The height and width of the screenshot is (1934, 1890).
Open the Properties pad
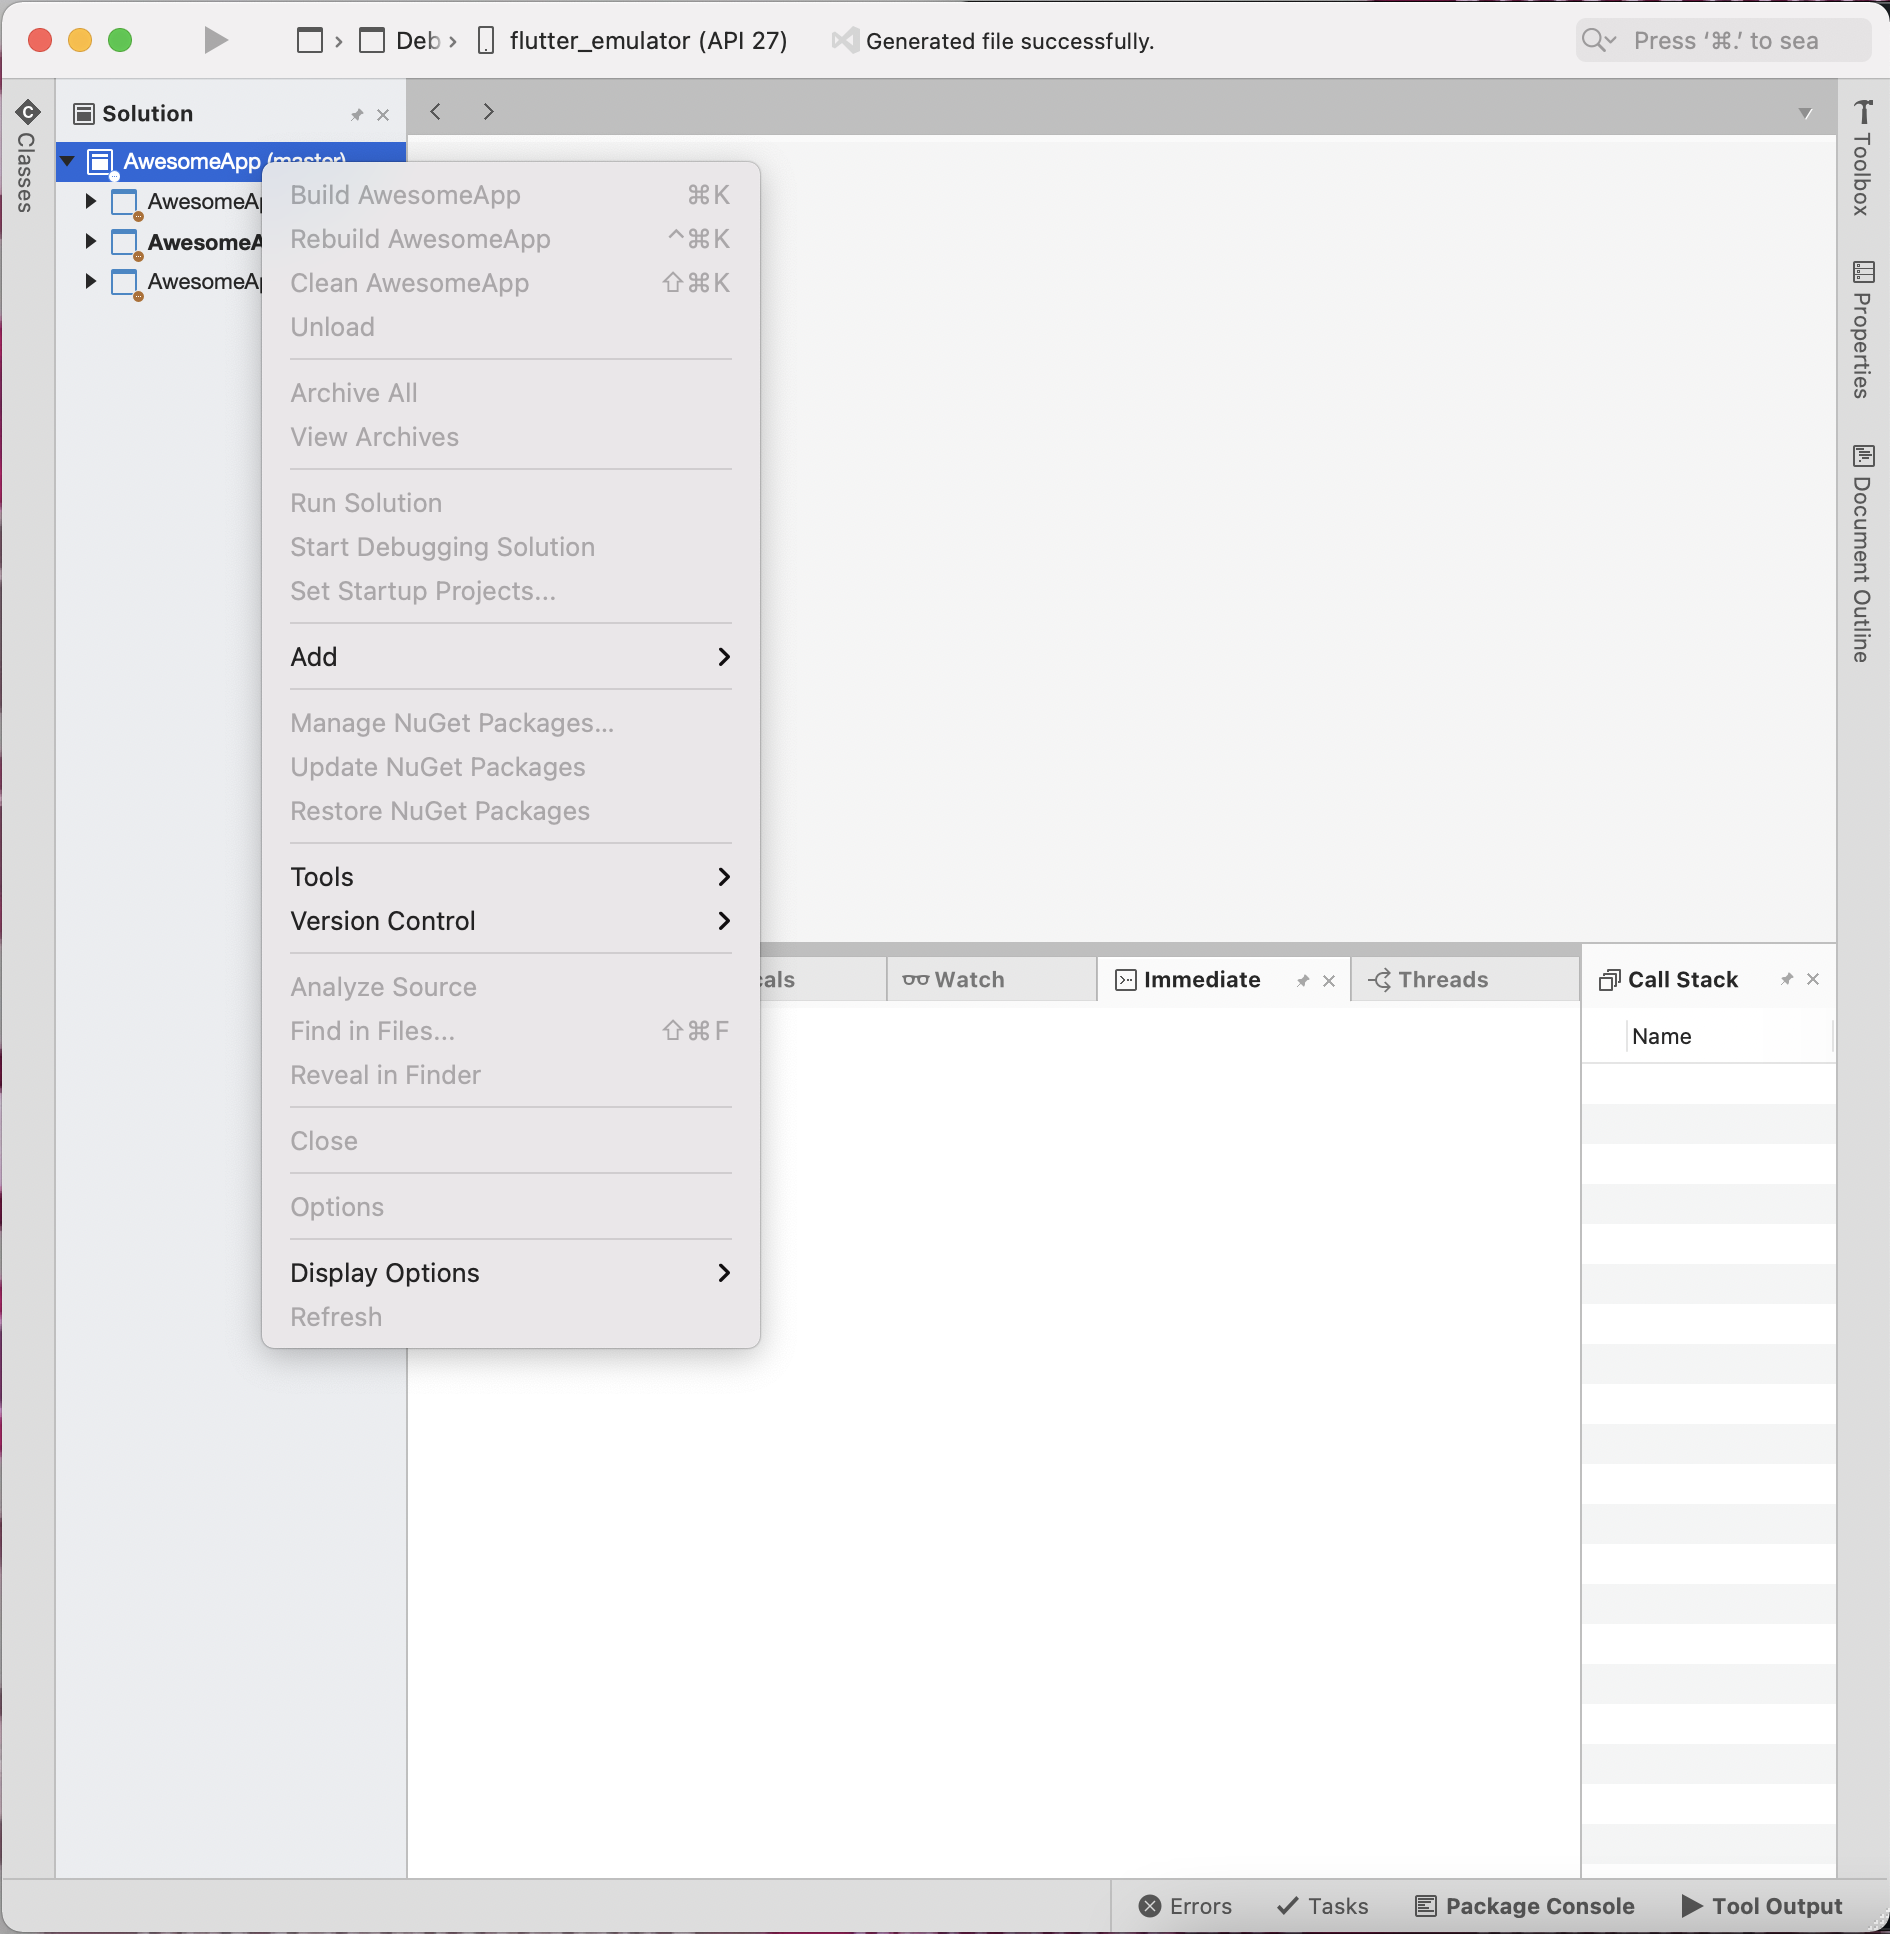(1860, 330)
